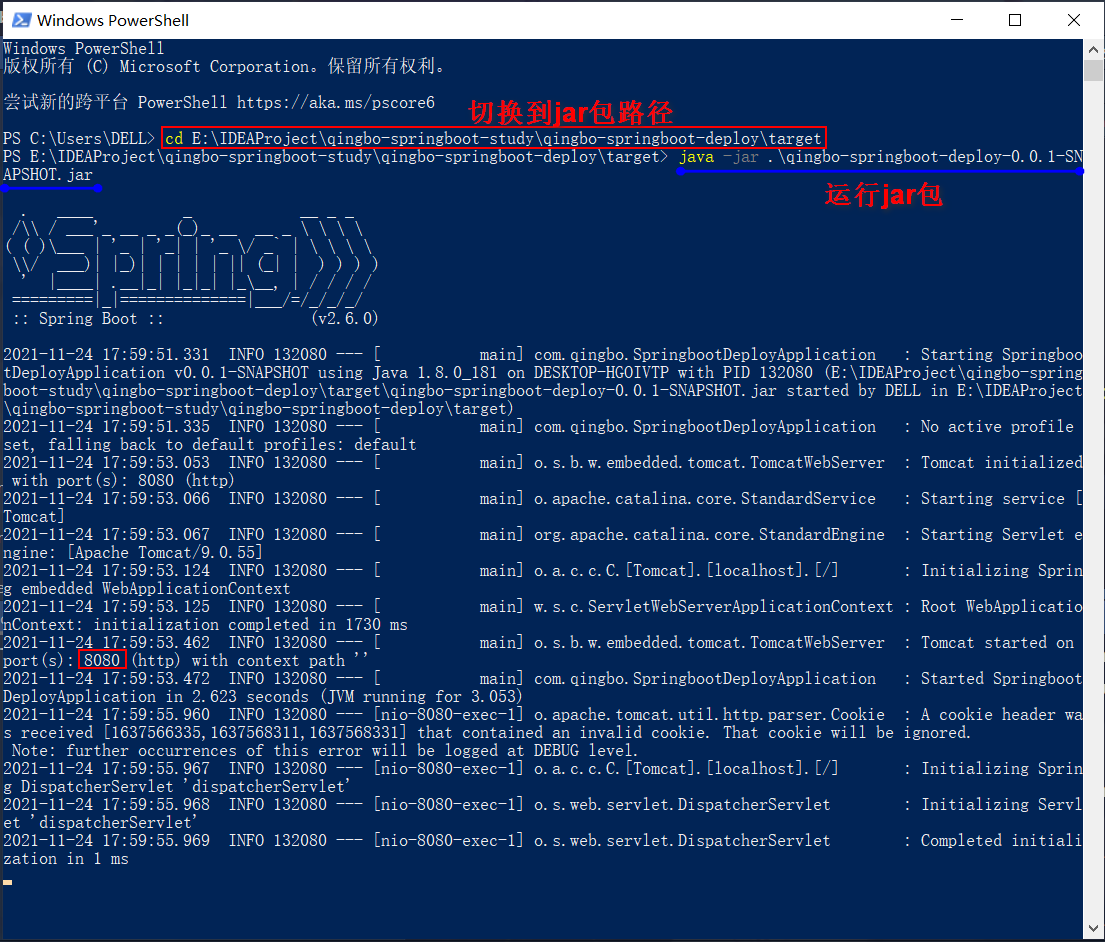Click the Windows PowerShell title text
Viewport: 1105px width, 942px height.
(x=113, y=20)
